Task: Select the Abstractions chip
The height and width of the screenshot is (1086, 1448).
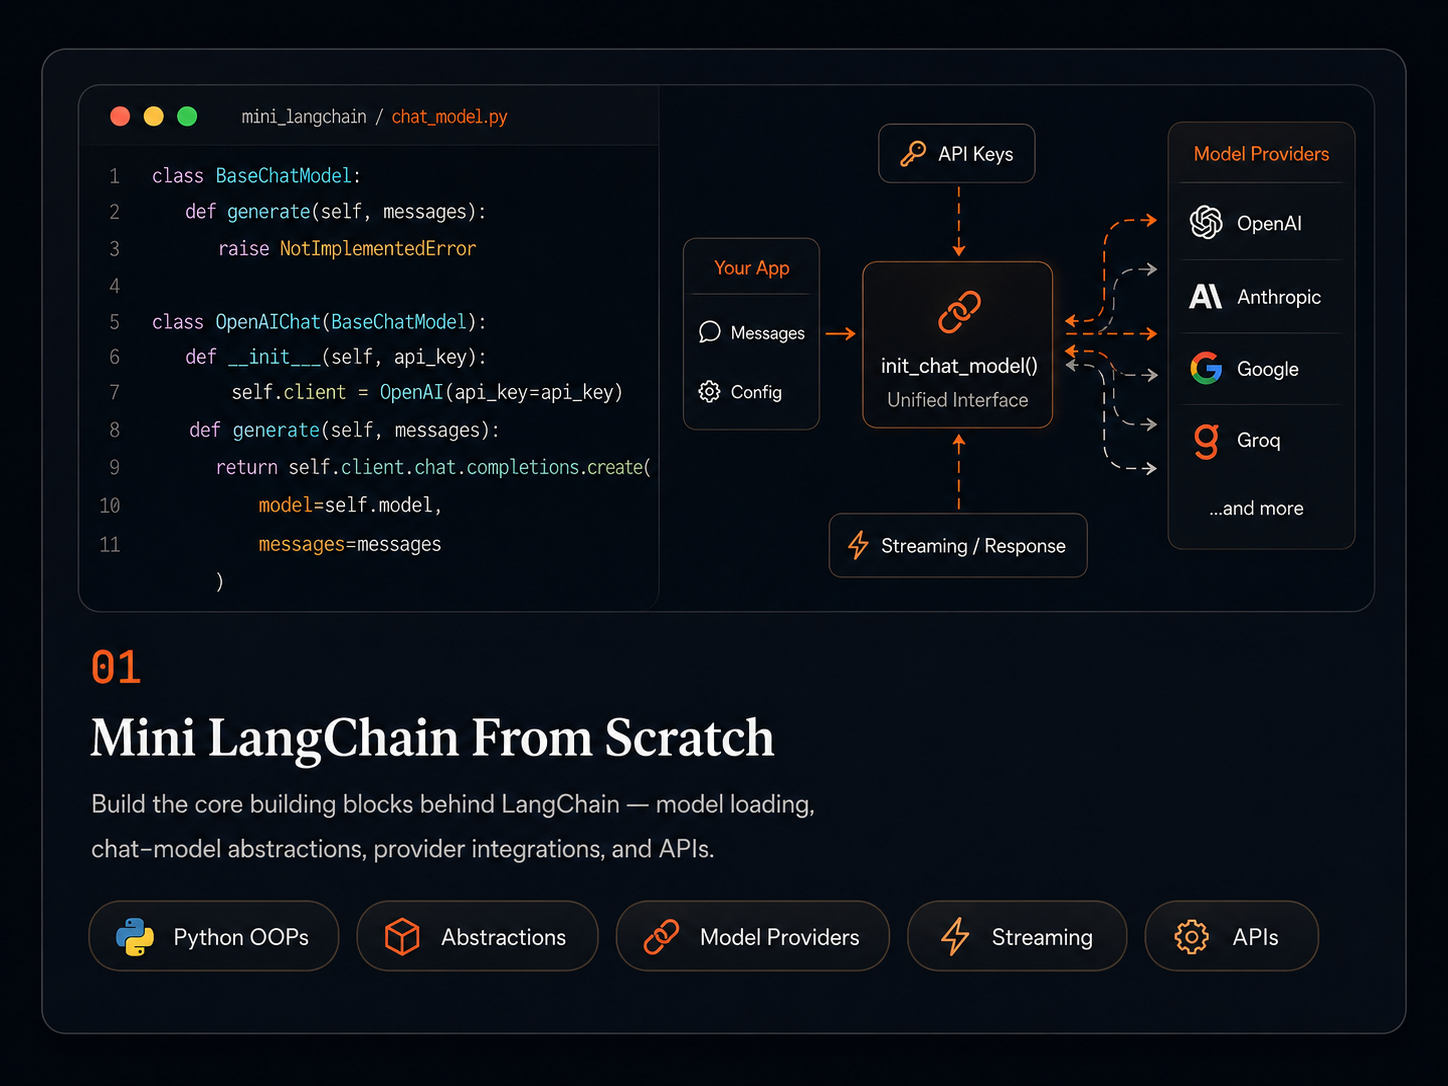Action: pyautogui.click(x=477, y=936)
